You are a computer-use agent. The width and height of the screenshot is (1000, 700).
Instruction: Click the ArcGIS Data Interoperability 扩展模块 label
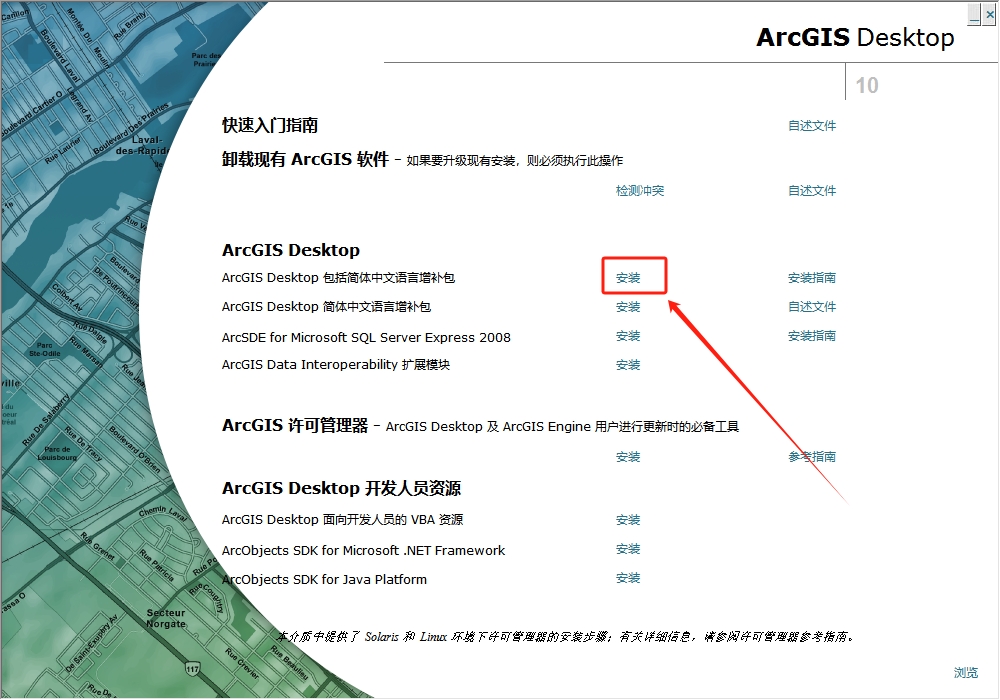click(335, 365)
